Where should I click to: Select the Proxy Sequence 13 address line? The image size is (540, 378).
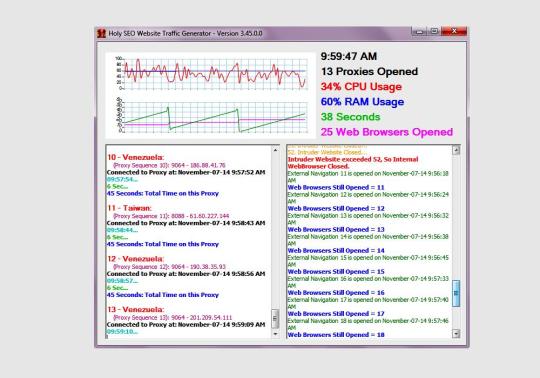click(x=173, y=317)
